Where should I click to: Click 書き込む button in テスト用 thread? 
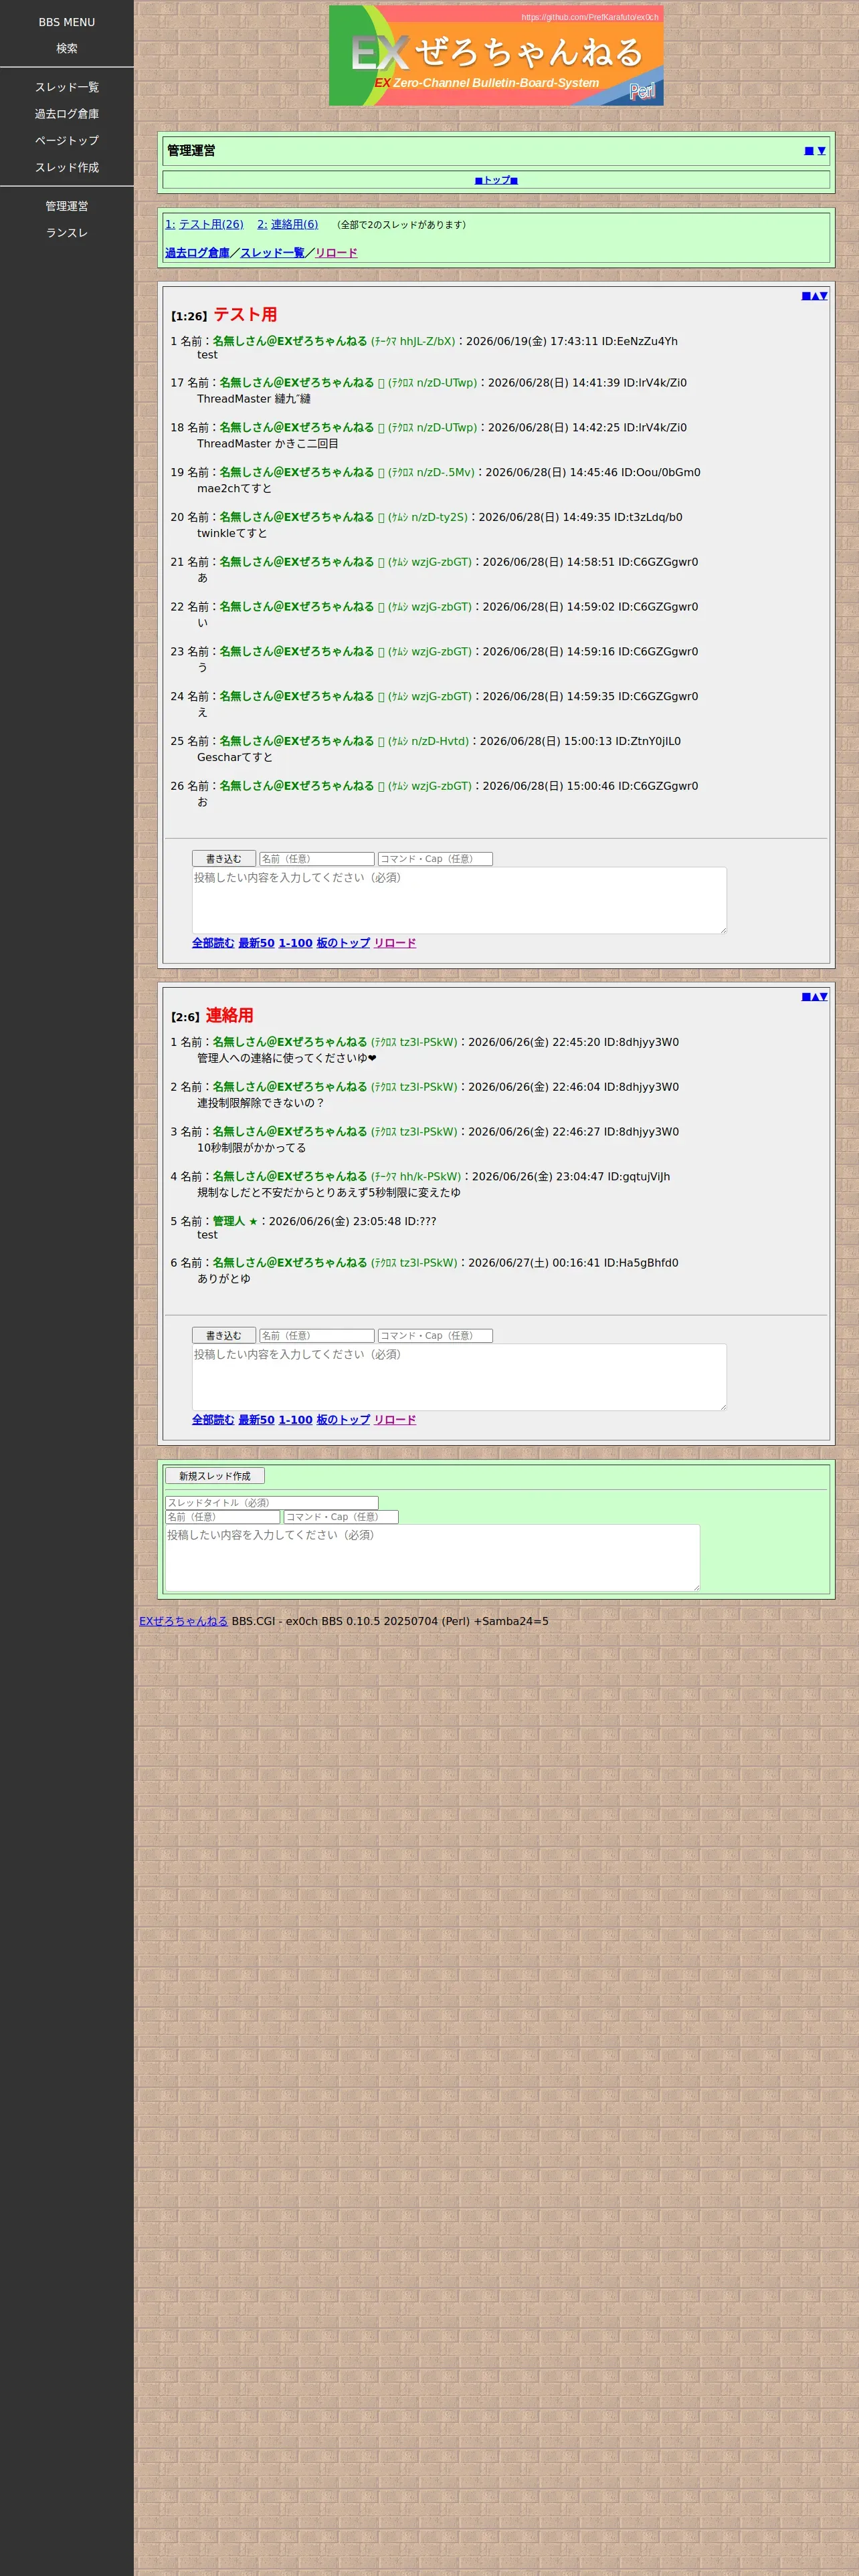224,859
